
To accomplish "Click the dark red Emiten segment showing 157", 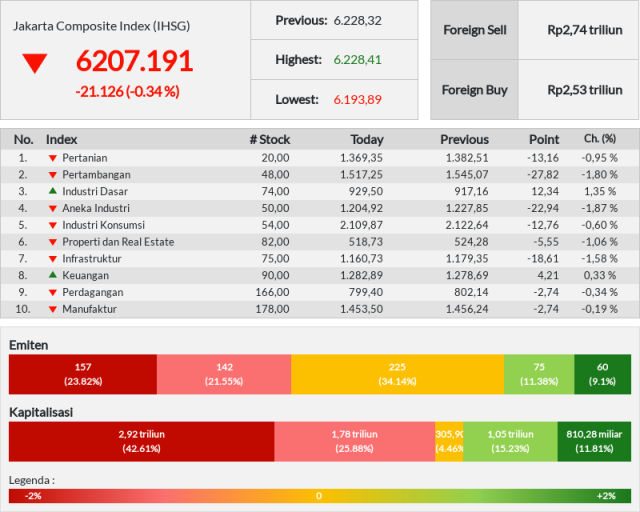I will coord(83,374).
